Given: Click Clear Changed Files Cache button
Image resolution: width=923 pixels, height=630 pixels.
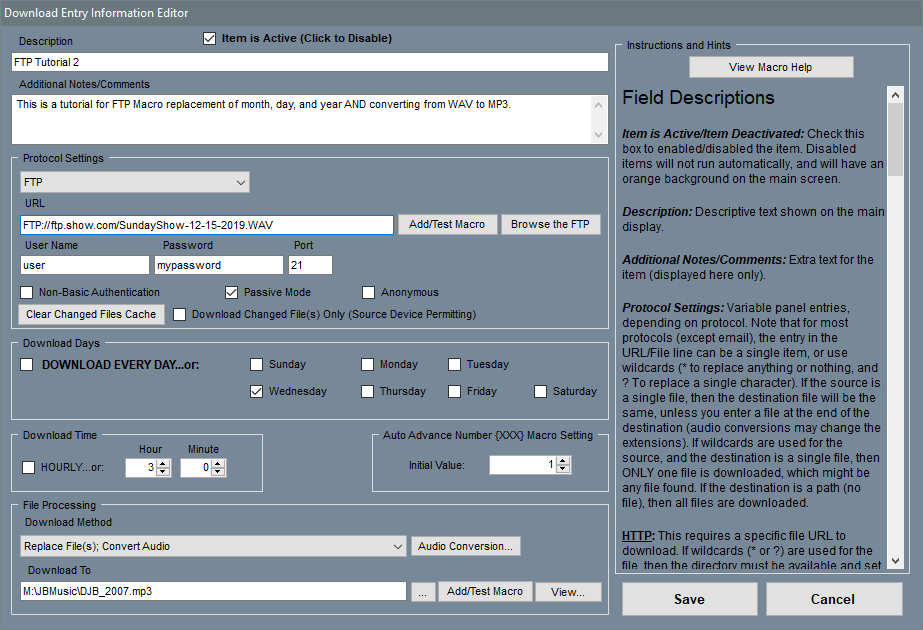Looking at the screenshot, I should (x=91, y=314).
